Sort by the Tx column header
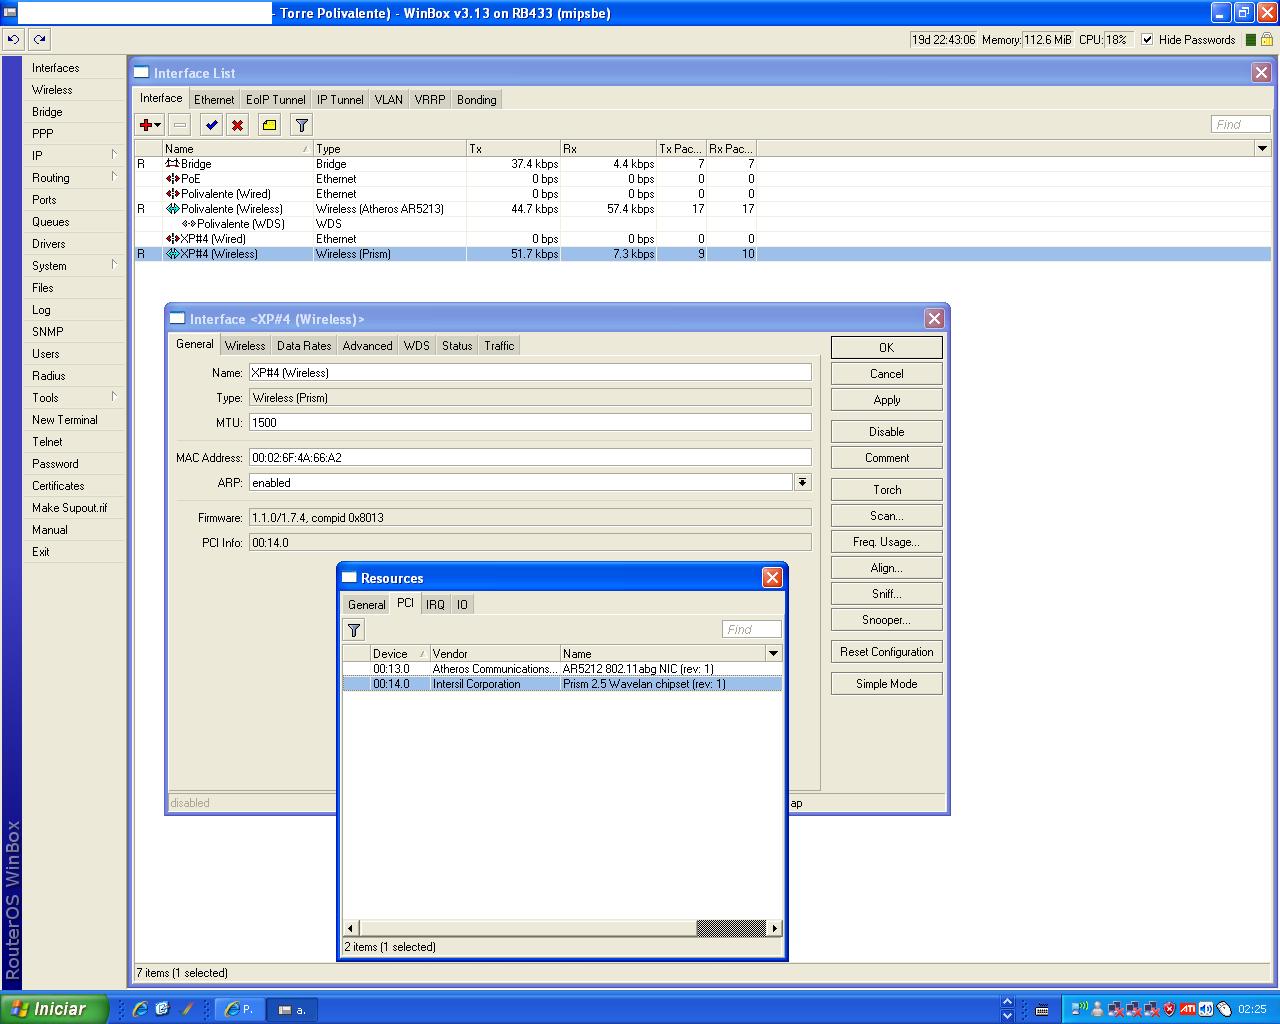1280x1024 pixels. tap(512, 149)
